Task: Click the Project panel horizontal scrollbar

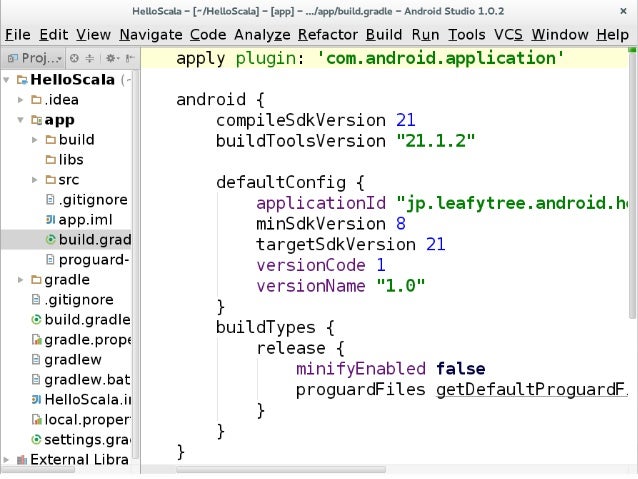Action: [38, 470]
